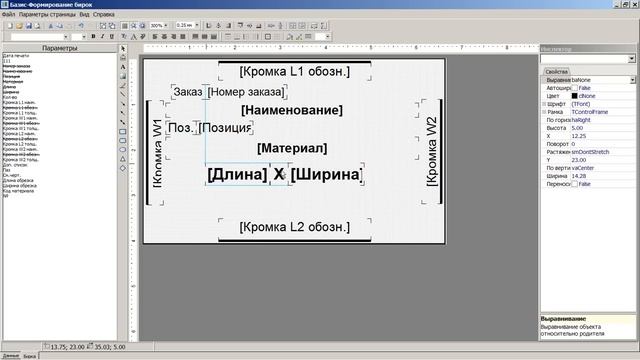Toggle Underline formatting button

[x=111, y=37]
